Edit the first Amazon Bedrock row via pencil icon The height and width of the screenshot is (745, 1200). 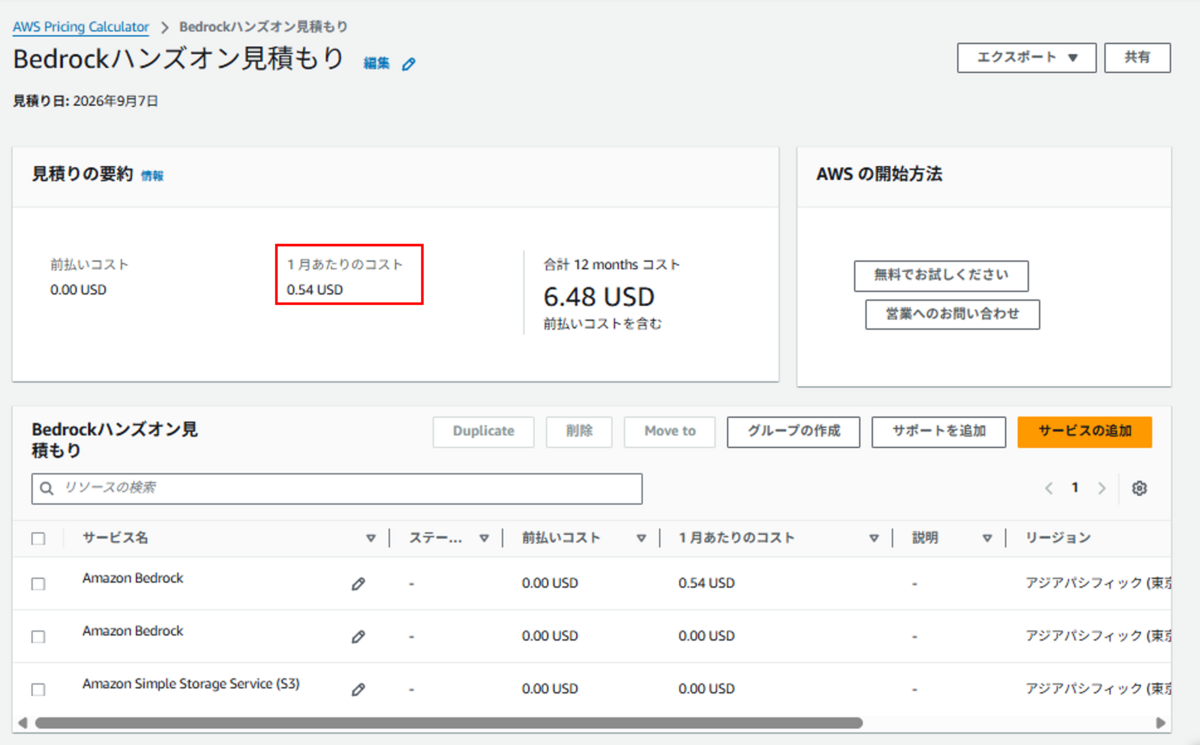[358, 584]
